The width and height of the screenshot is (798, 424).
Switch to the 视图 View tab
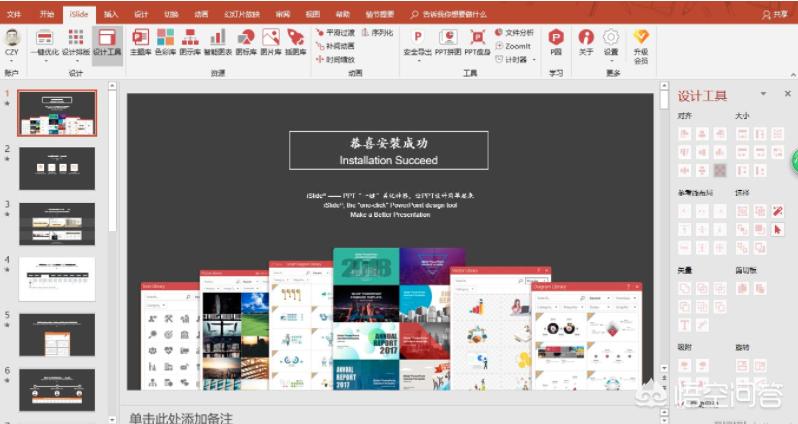312,14
